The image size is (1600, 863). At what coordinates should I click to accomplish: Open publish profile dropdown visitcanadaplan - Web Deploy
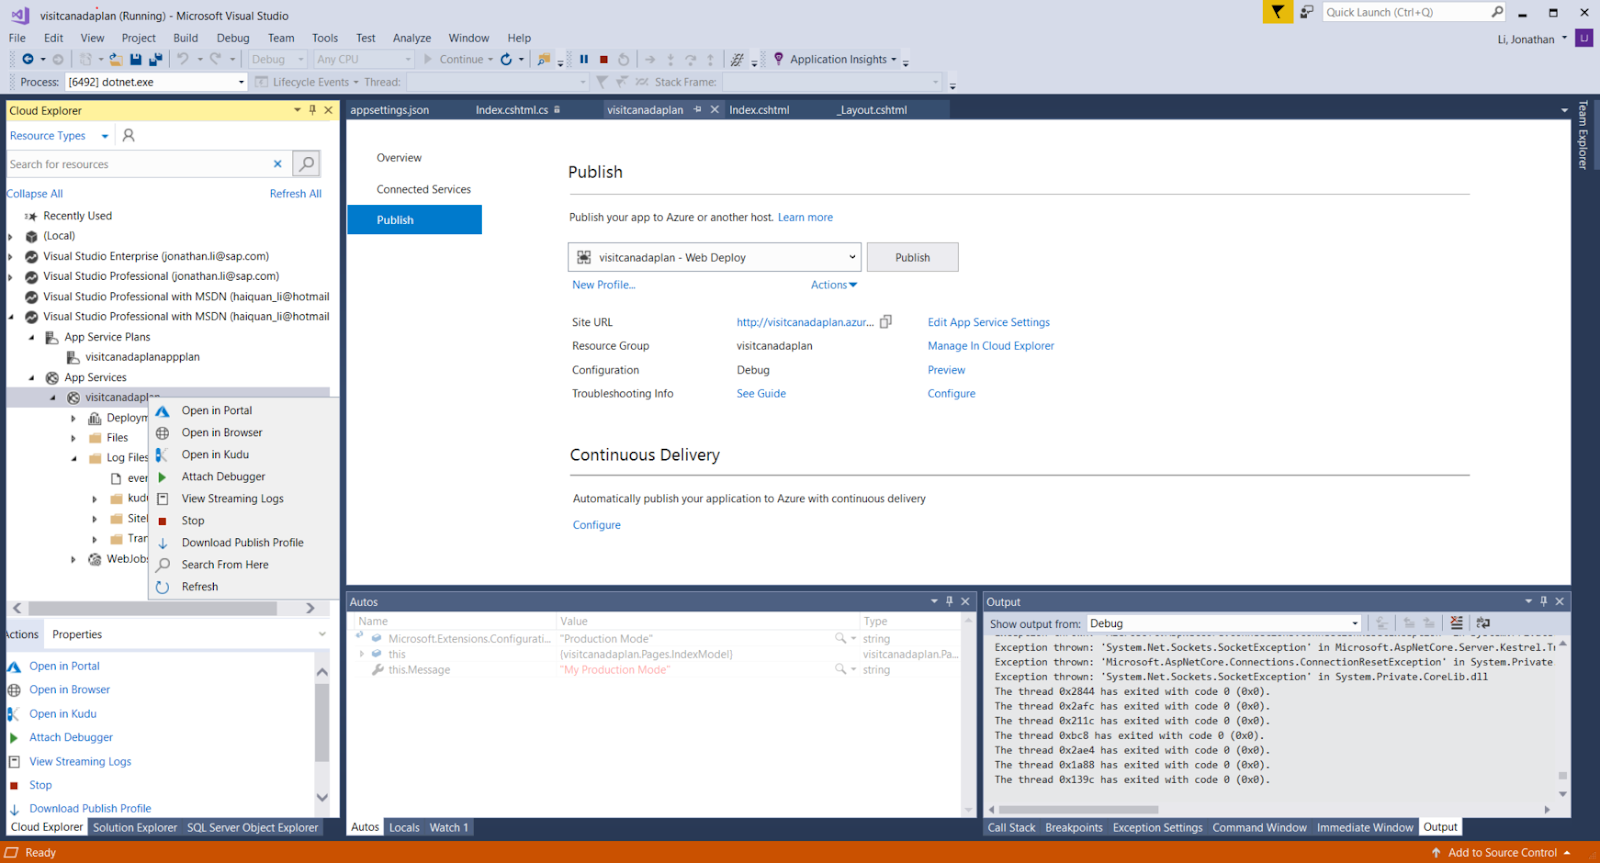[714, 257]
